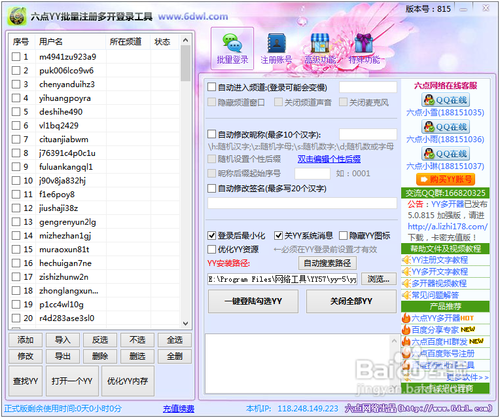Click the app logo icon in title bar
This screenshot has width=500, height=418.
pyautogui.click(x=17, y=16)
